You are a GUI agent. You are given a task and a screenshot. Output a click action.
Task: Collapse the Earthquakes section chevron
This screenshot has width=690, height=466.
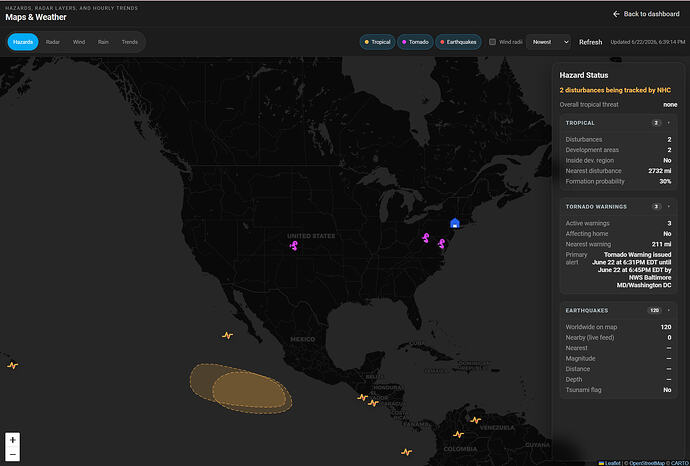click(x=668, y=310)
